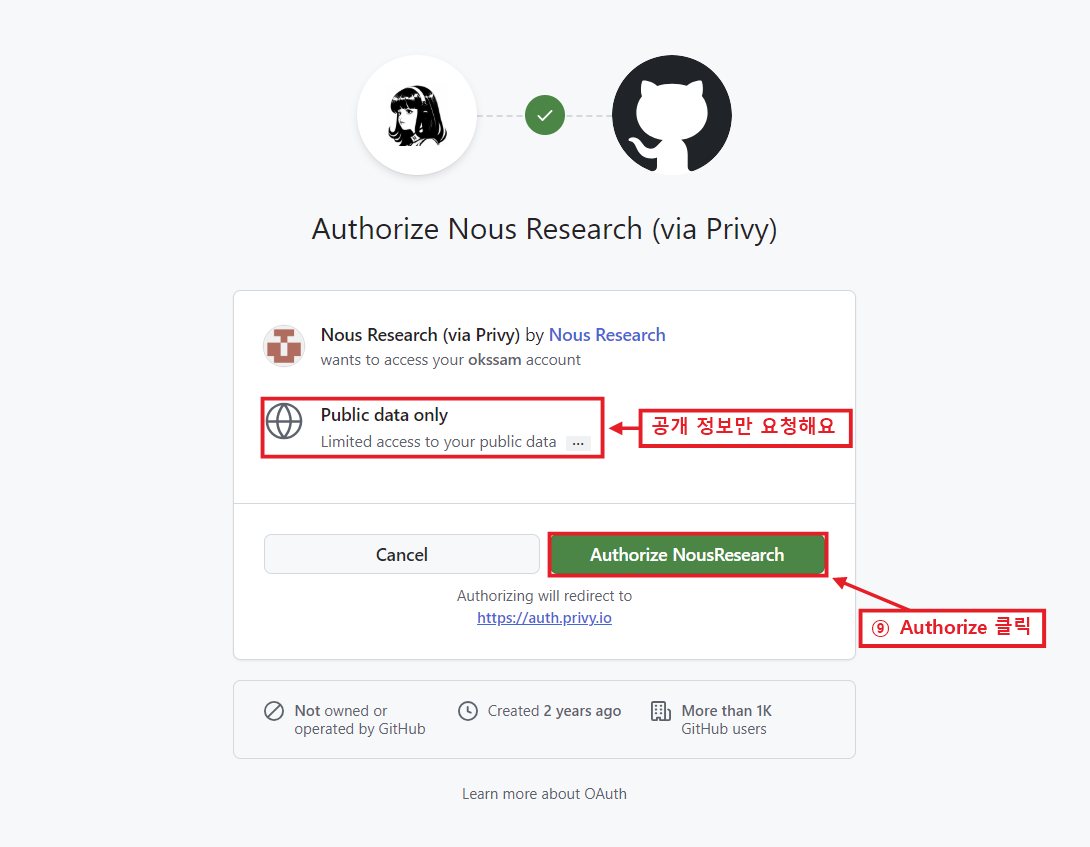Click the 'Limited access to your public data' text

(x=439, y=442)
